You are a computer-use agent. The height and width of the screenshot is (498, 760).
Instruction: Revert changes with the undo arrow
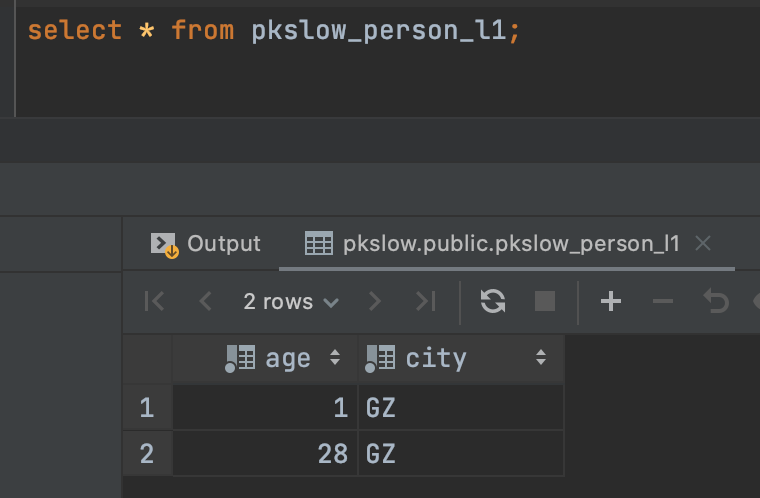pos(716,302)
